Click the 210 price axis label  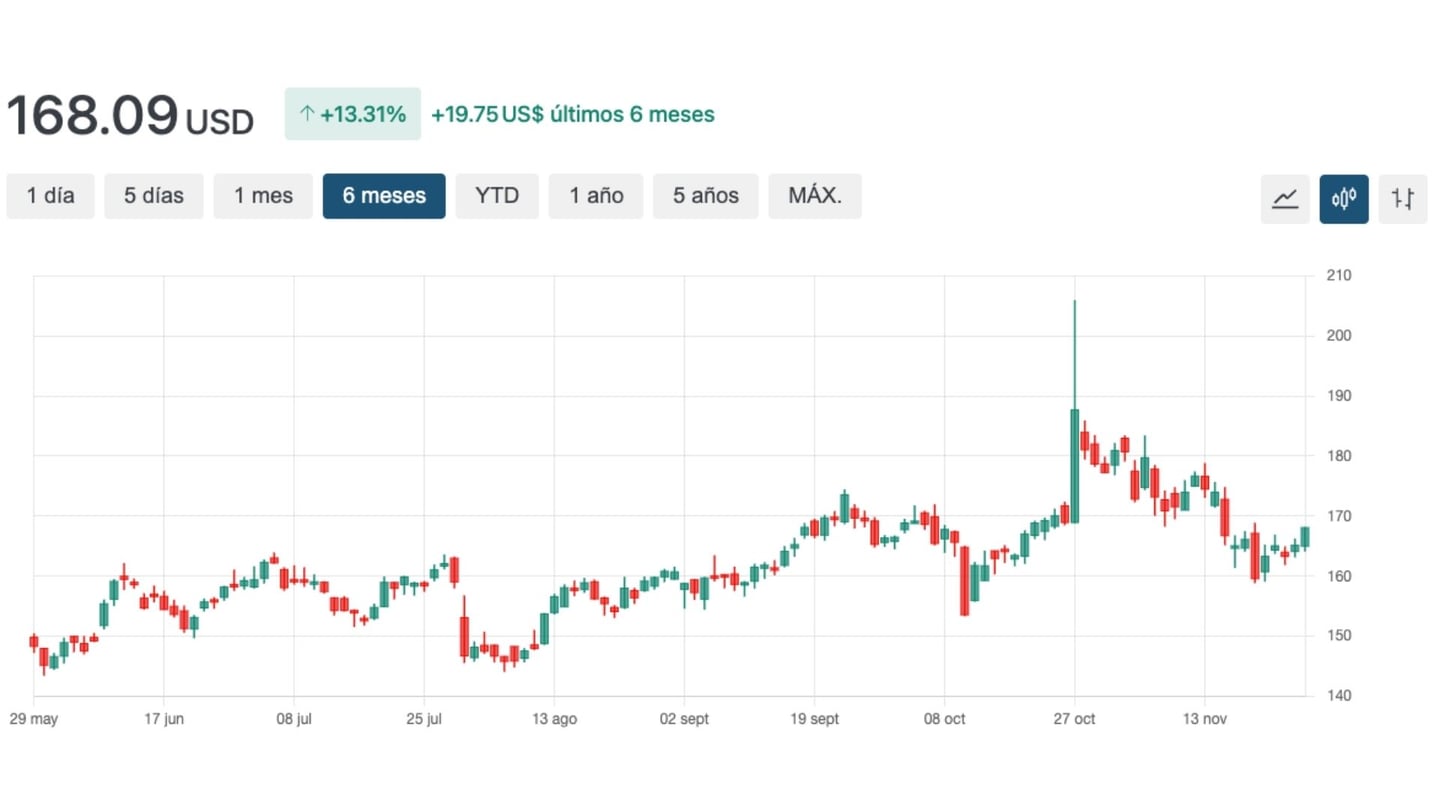(1338, 276)
